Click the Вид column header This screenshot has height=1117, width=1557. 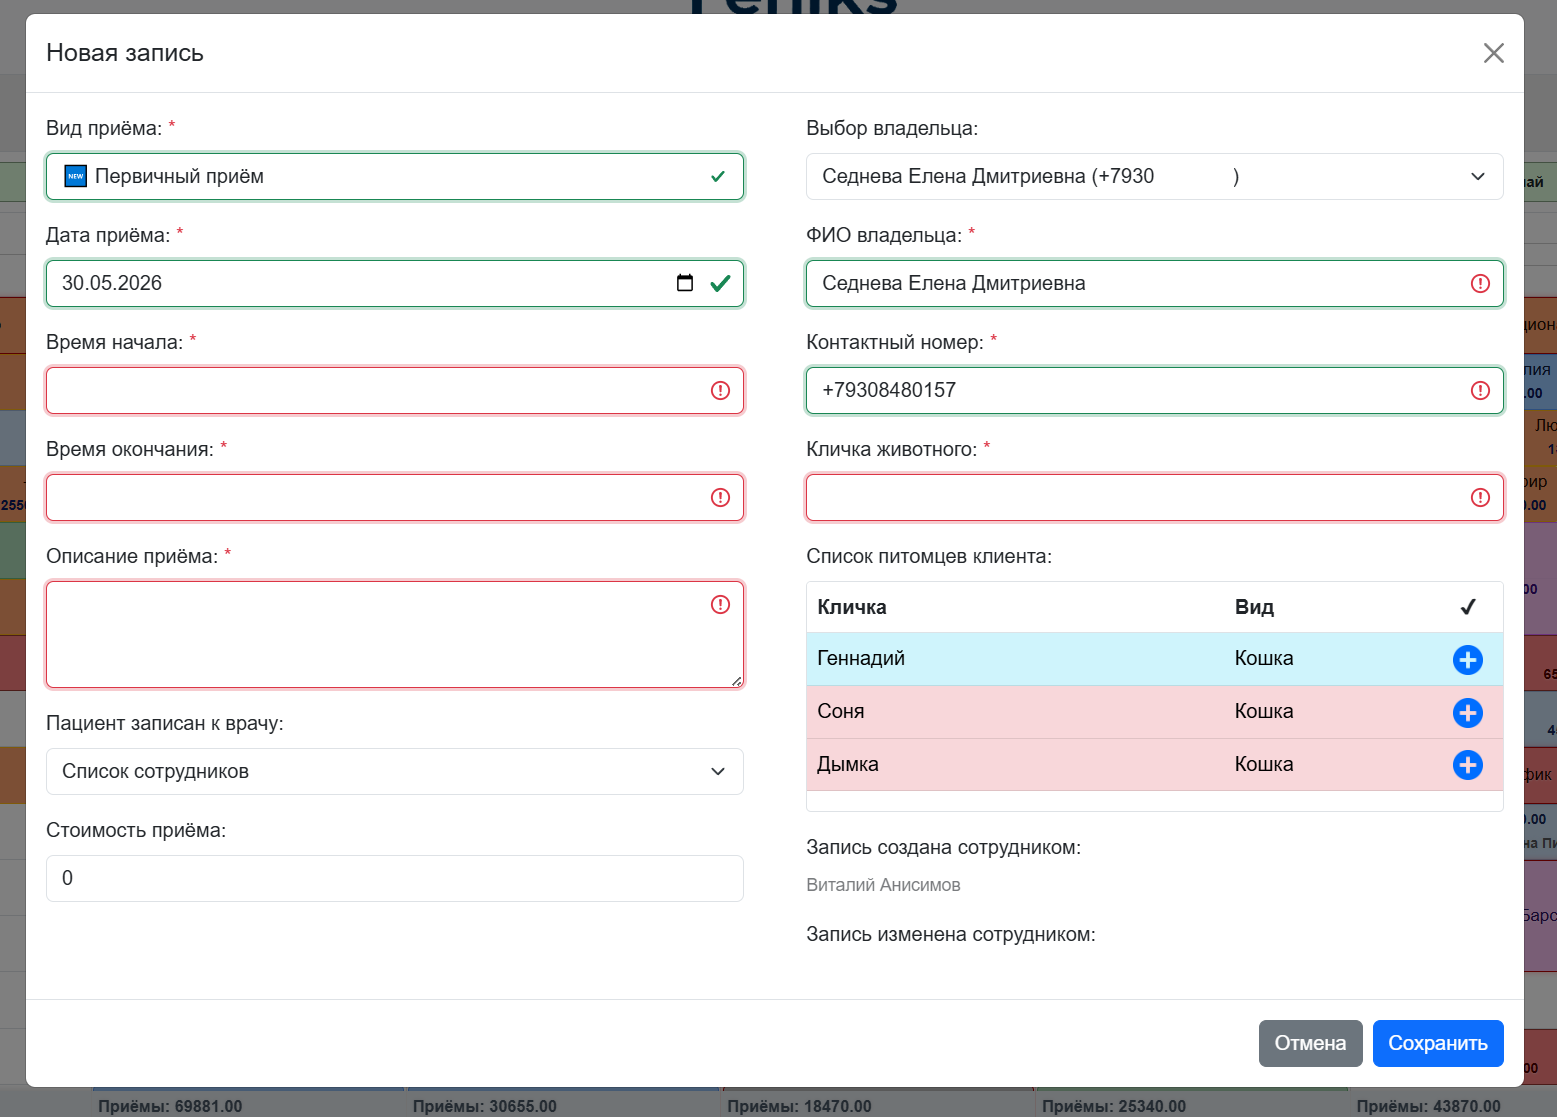pos(1254,607)
